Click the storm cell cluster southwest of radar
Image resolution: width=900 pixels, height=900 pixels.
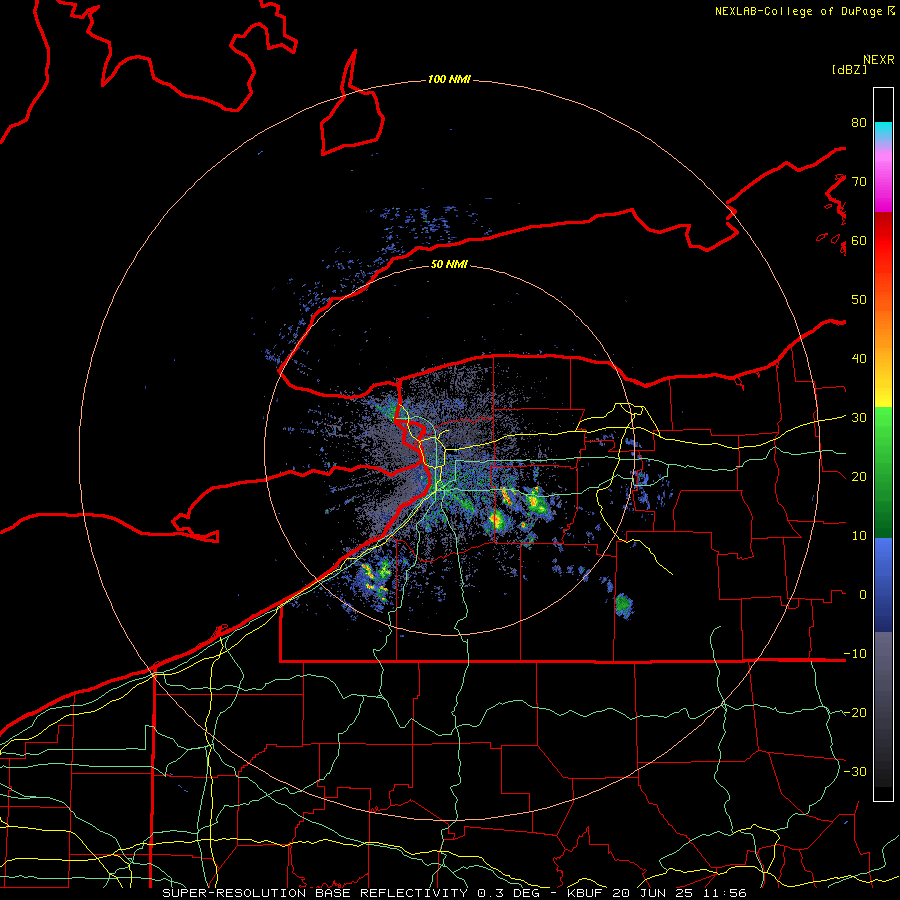click(375, 580)
